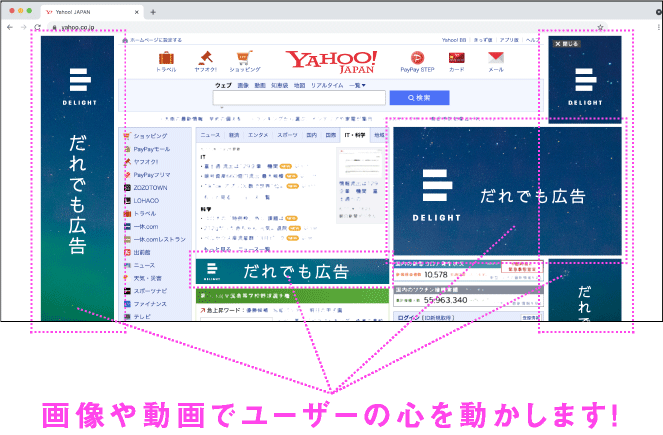Open the トラベル briefcase icon
Image resolution: width=663 pixels, height=435 pixels.
point(165,59)
